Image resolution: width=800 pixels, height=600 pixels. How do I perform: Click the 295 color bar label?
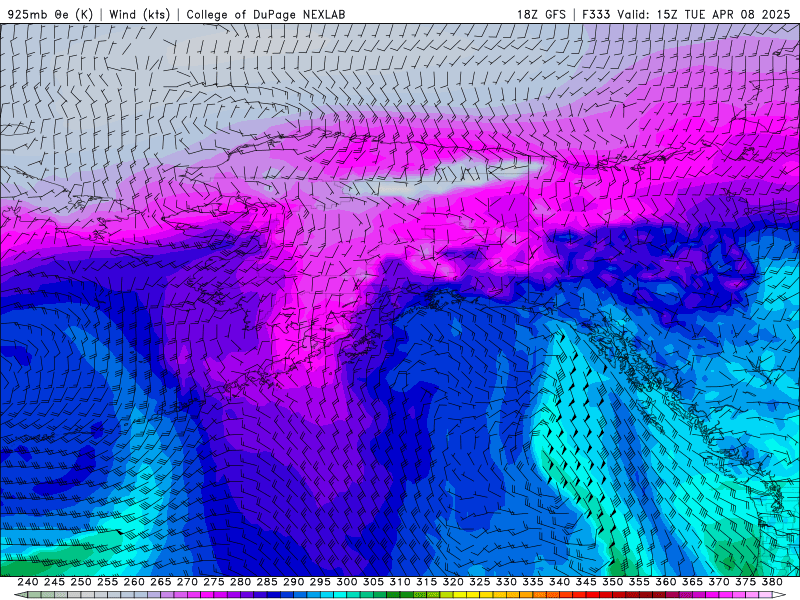point(320,582)
